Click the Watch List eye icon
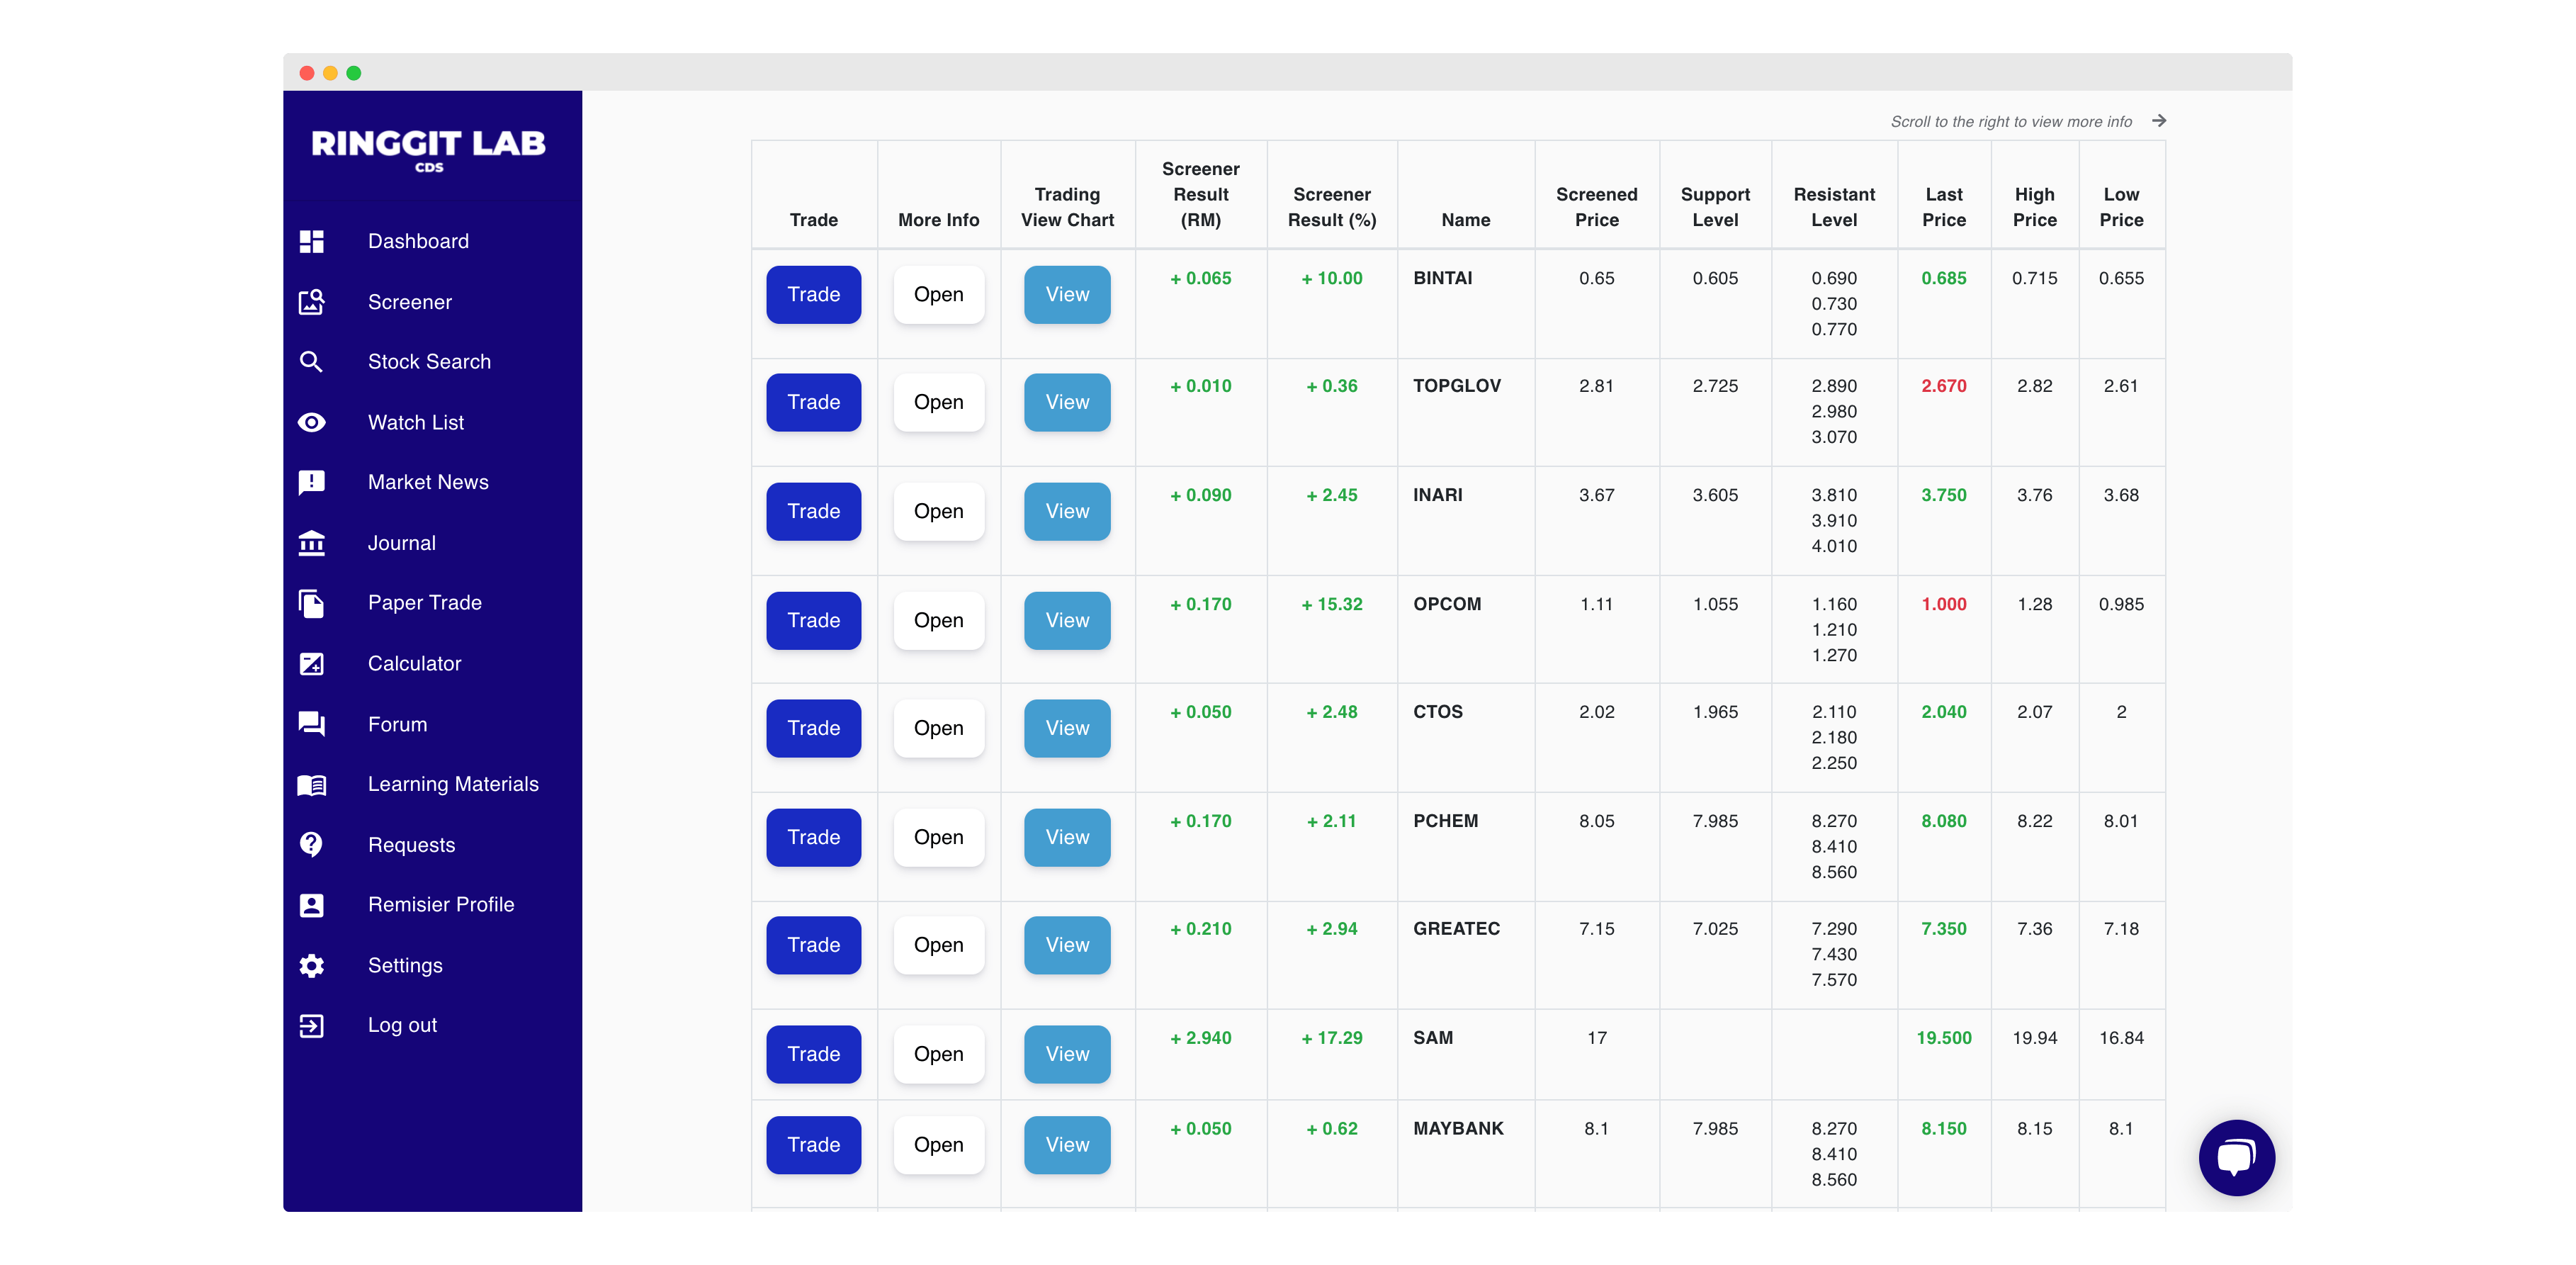 pyautogui.click(x=311, y=422)
